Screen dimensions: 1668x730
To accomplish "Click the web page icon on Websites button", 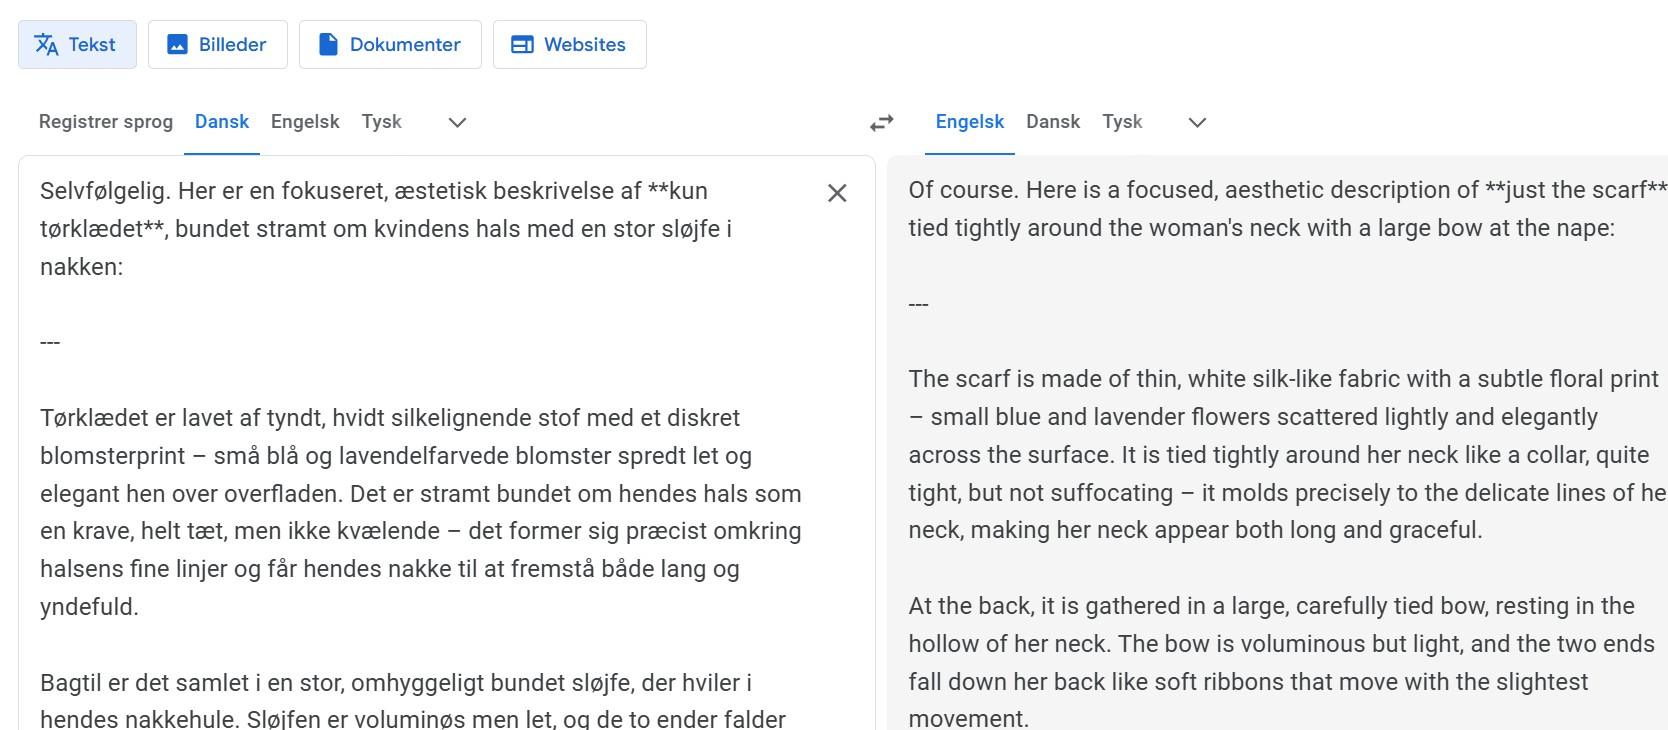I will (522, 44).
